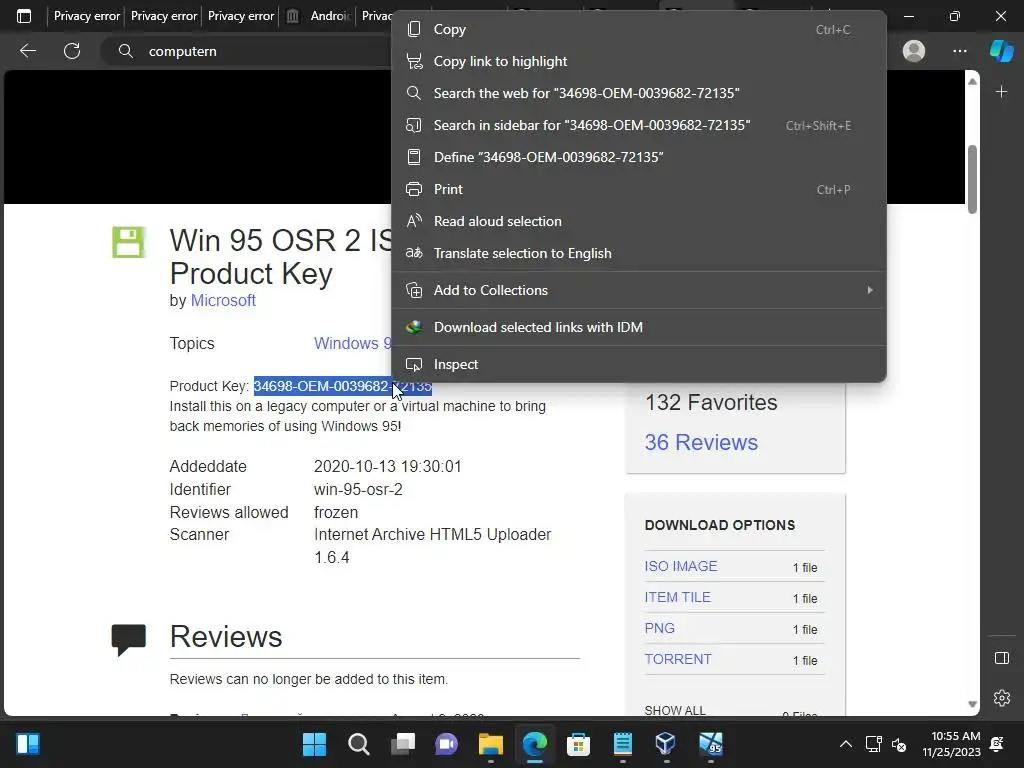The height and width of the screenshot is (768, 1024).
Task: Switch to the Android tab
Action: (318, 16)
